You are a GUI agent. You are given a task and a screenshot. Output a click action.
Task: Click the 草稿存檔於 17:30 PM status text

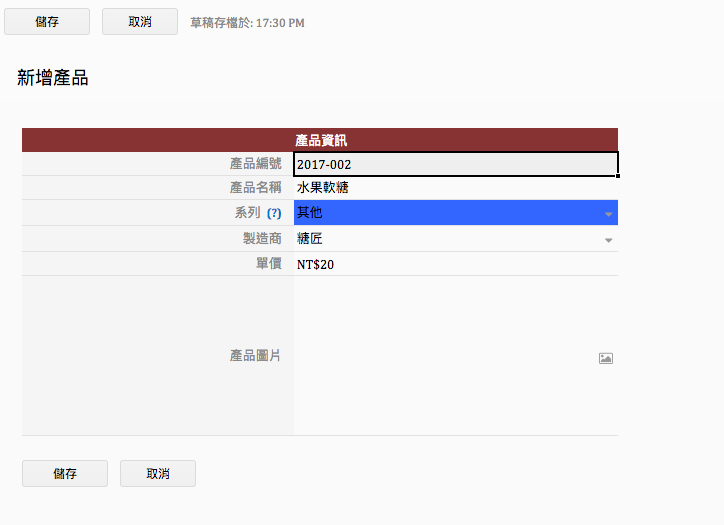coord(247,23)
